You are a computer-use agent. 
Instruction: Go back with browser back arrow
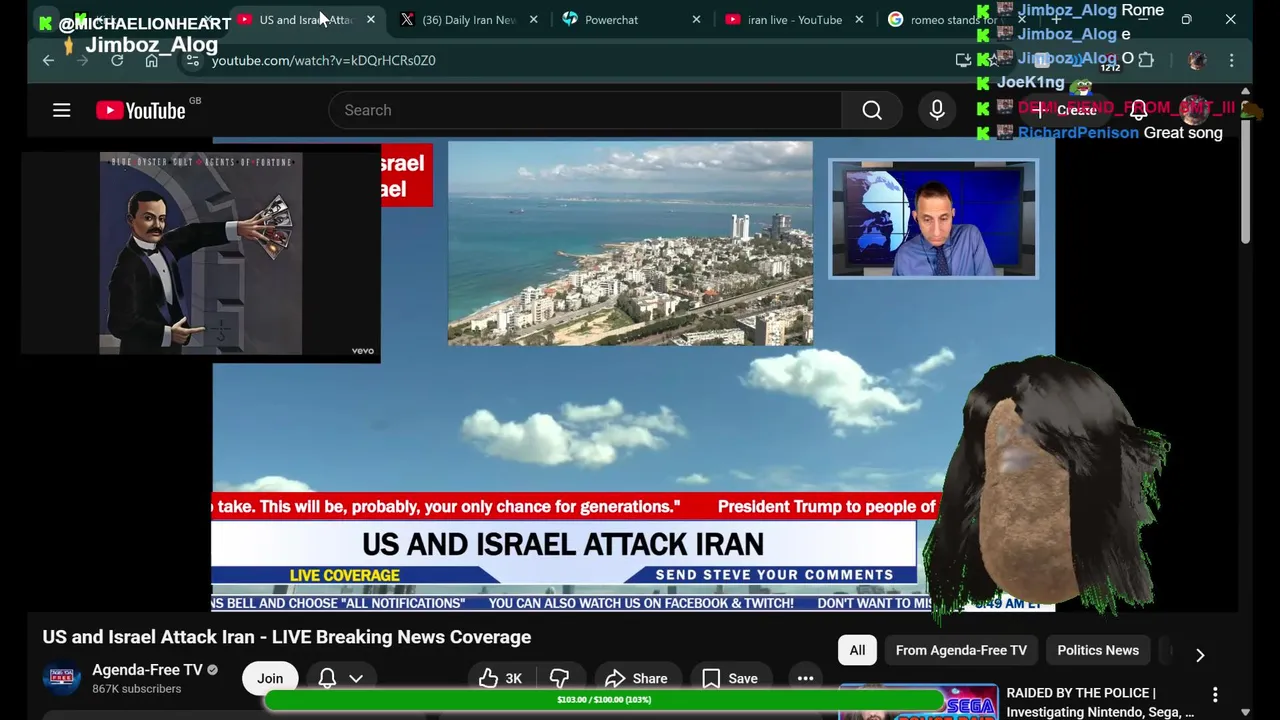point(48,60)
